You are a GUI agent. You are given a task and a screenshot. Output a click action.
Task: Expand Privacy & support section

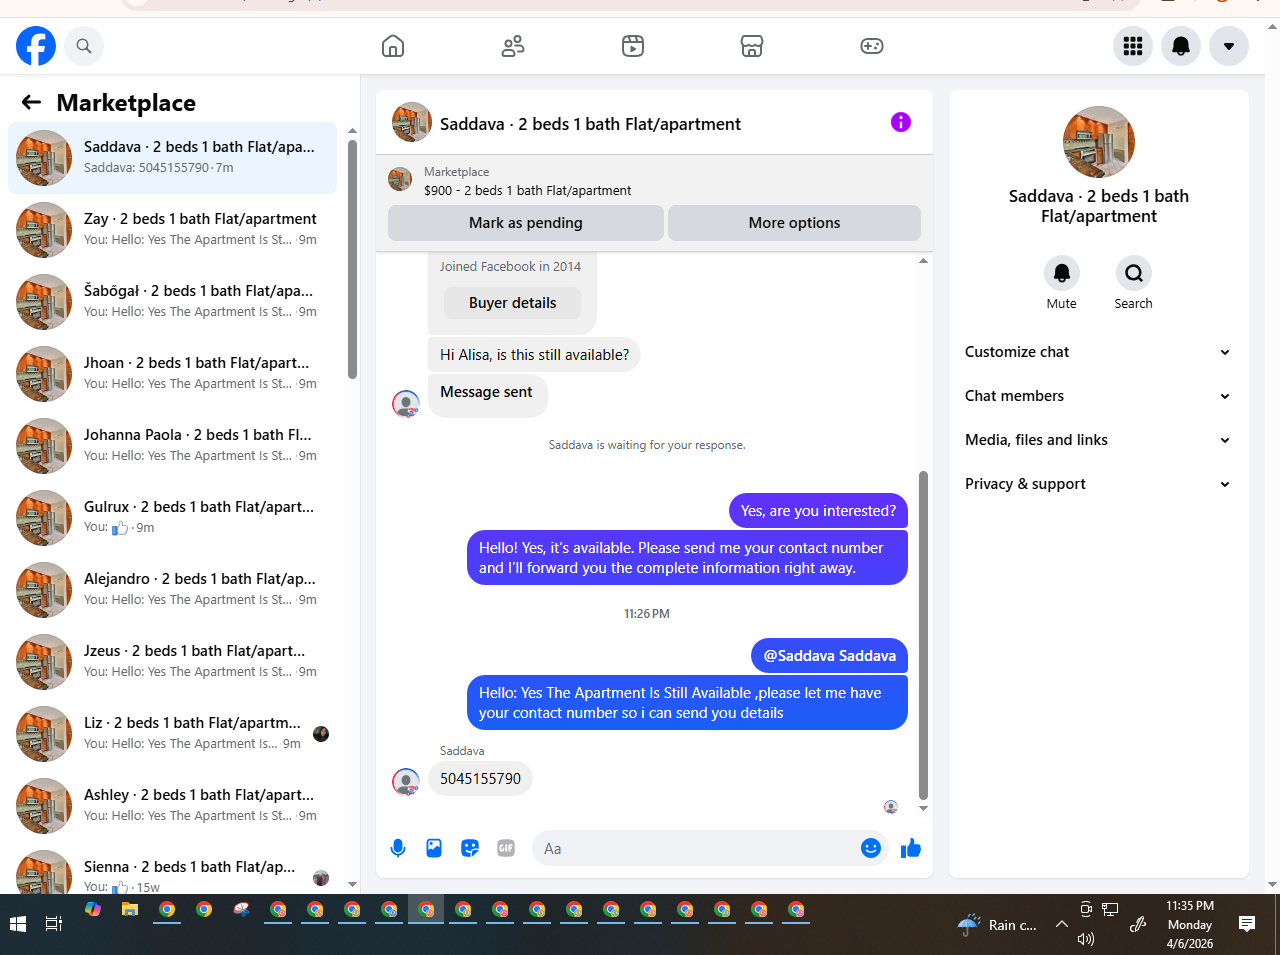[x=1099, y=484]
